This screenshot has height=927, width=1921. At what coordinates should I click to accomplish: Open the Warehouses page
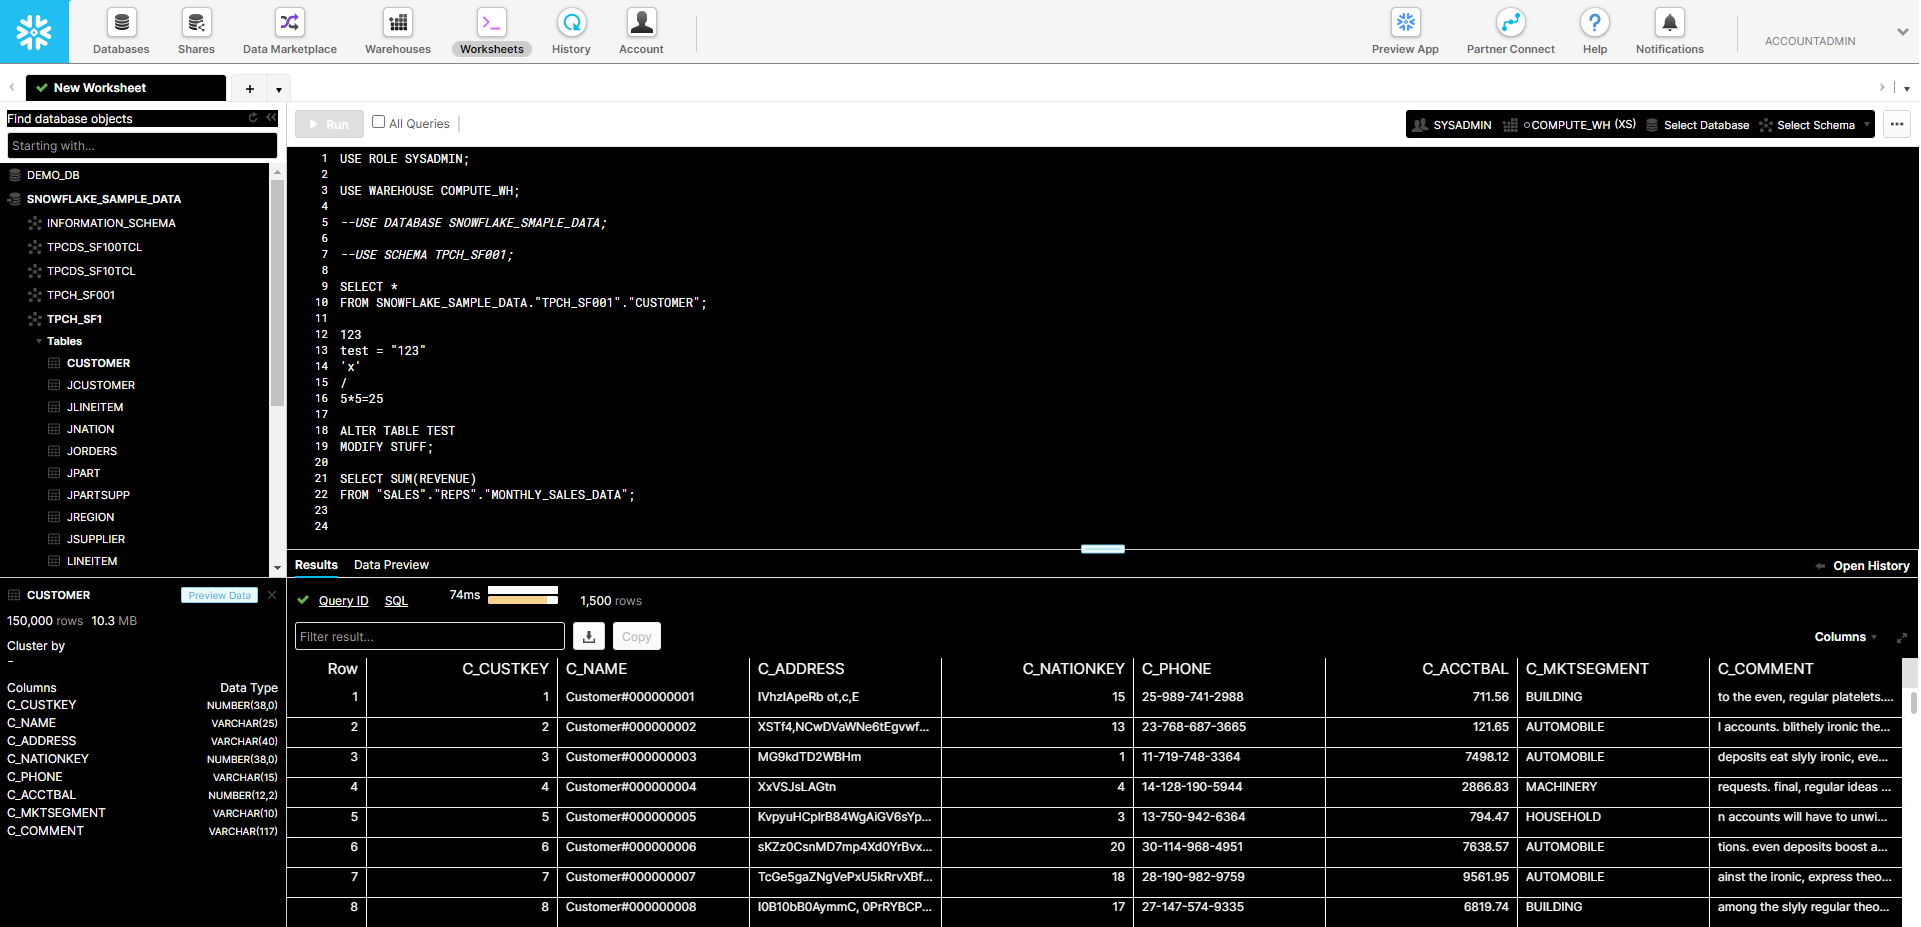point(398,32)
